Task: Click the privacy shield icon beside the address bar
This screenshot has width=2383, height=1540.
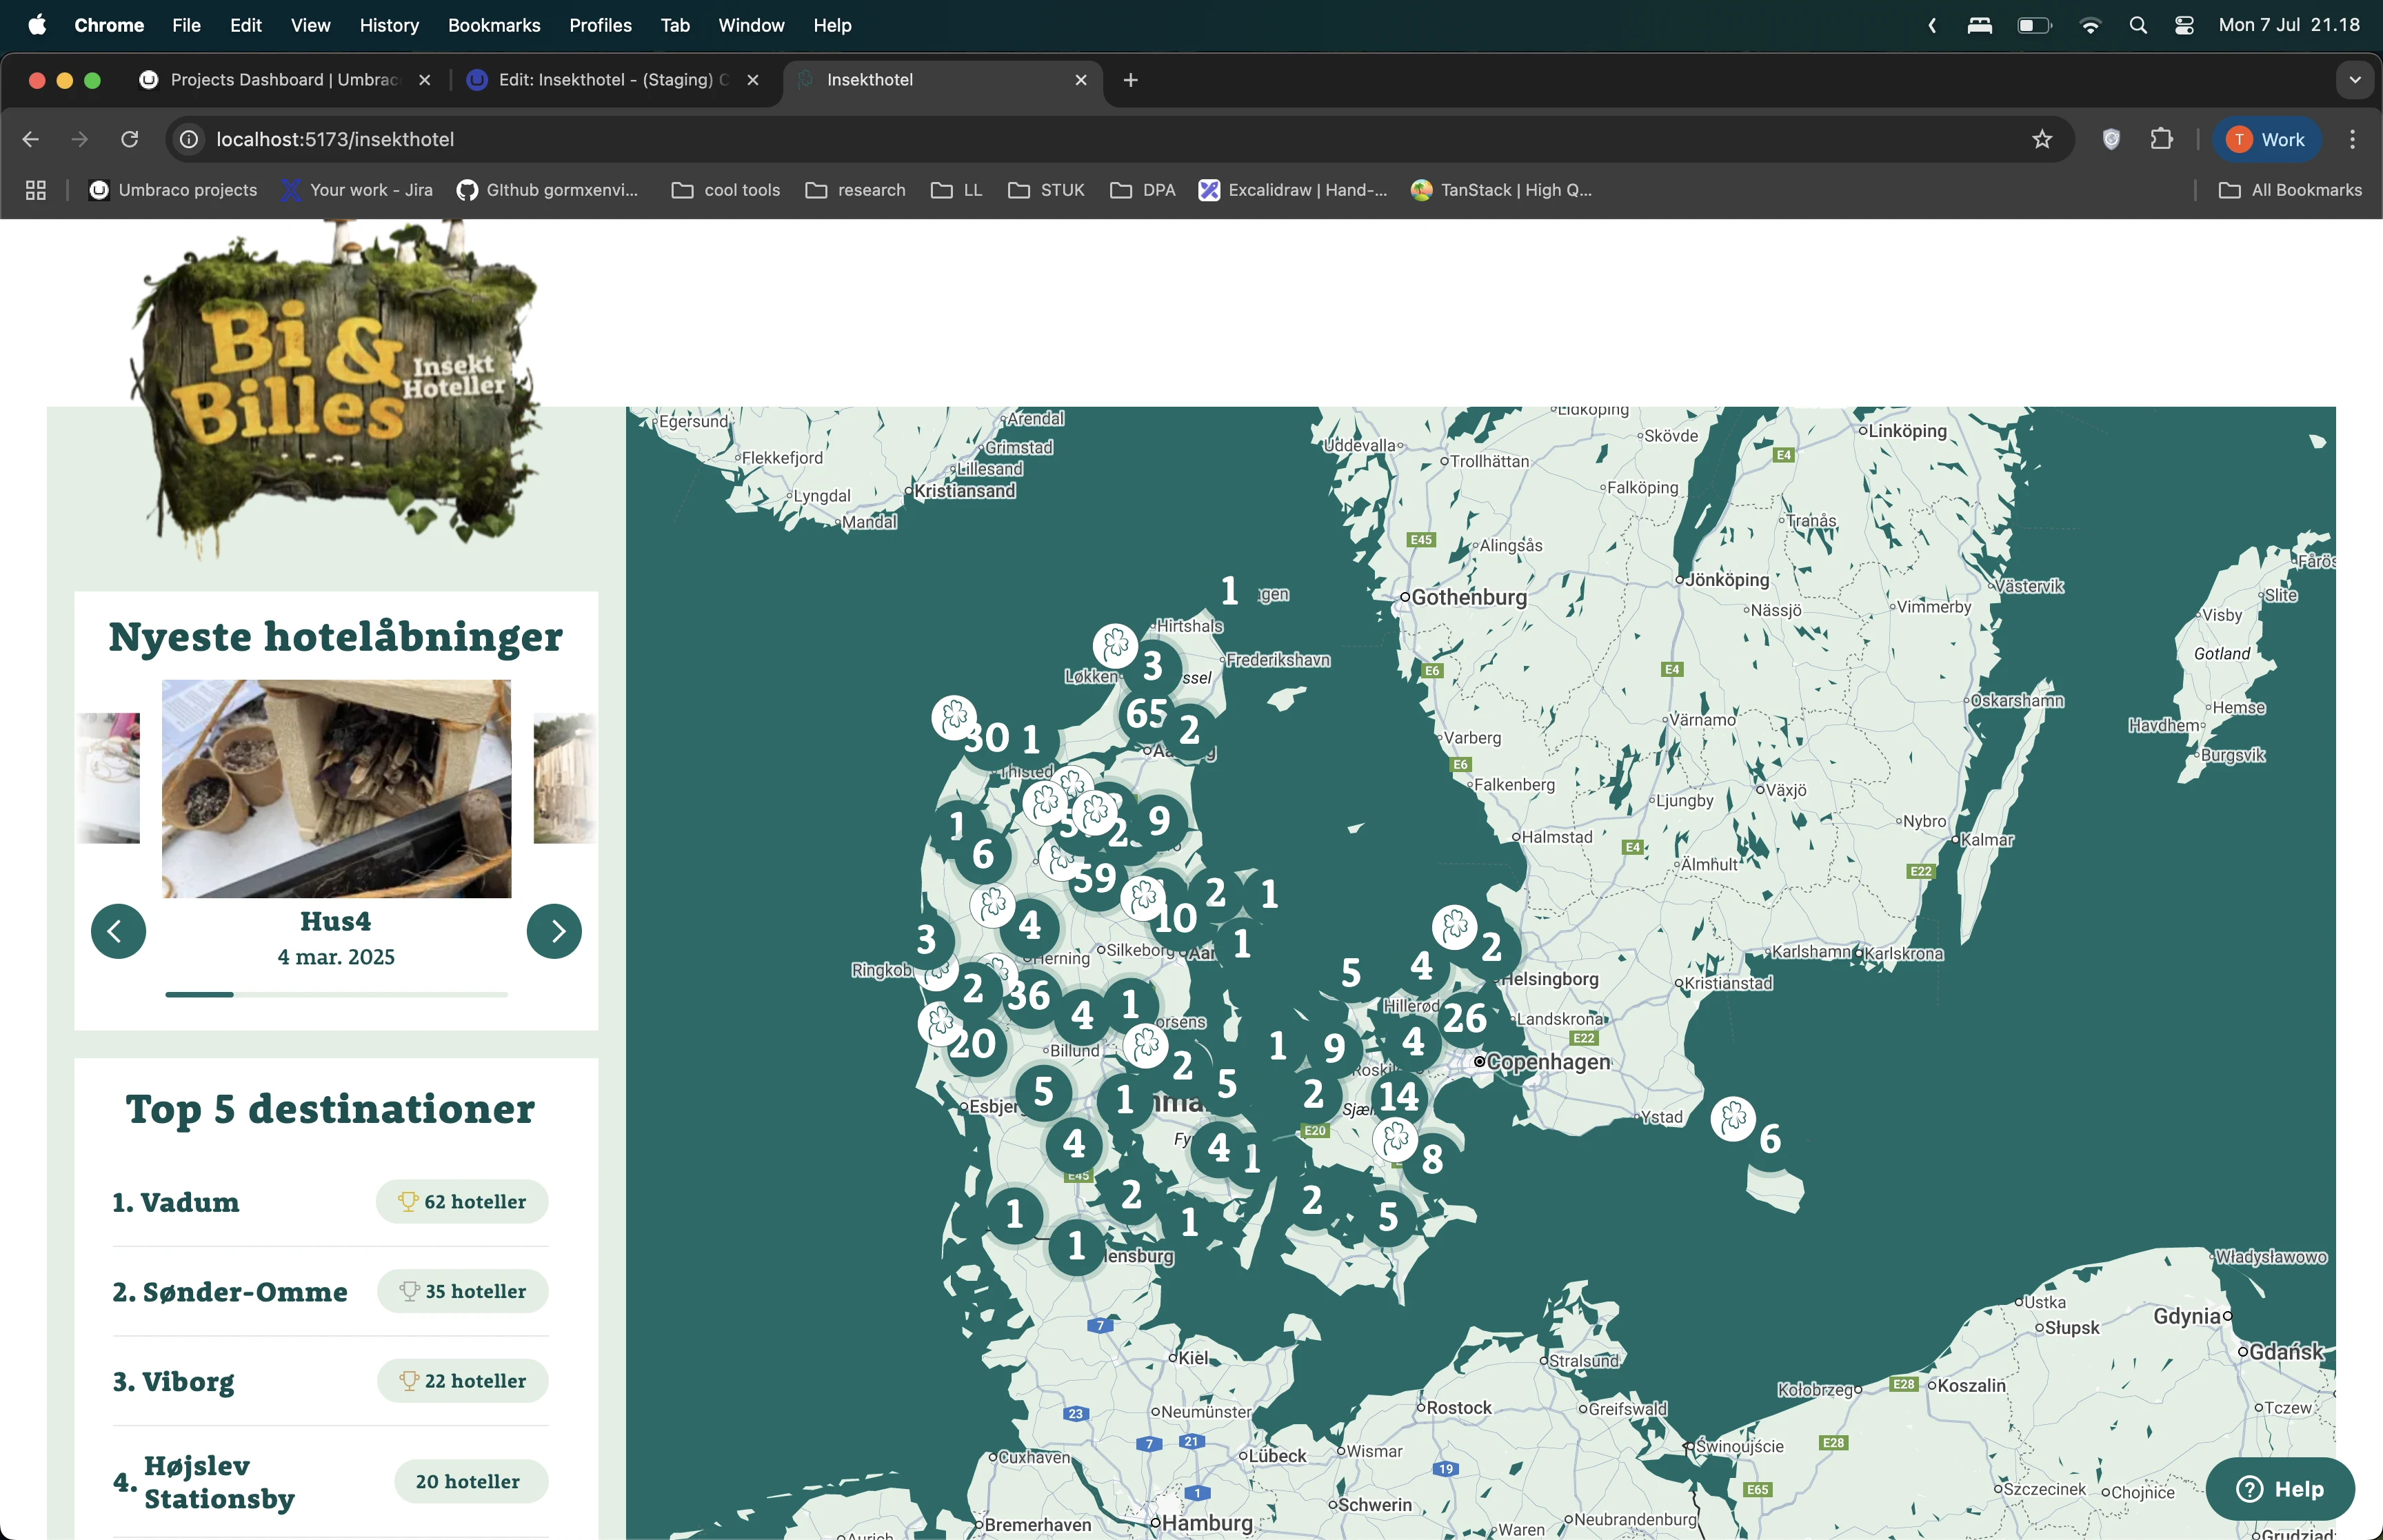Action: pos(2110,139)
